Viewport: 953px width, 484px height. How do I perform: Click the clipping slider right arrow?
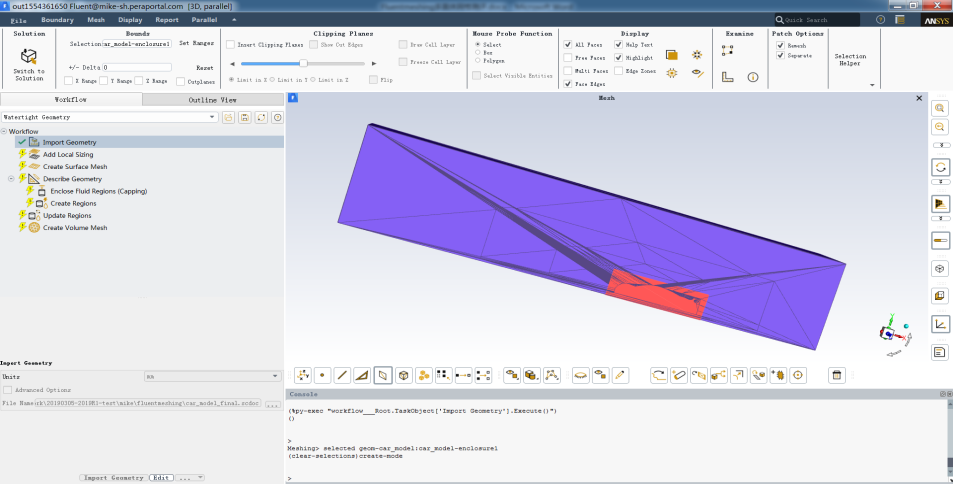click(374, 64)
